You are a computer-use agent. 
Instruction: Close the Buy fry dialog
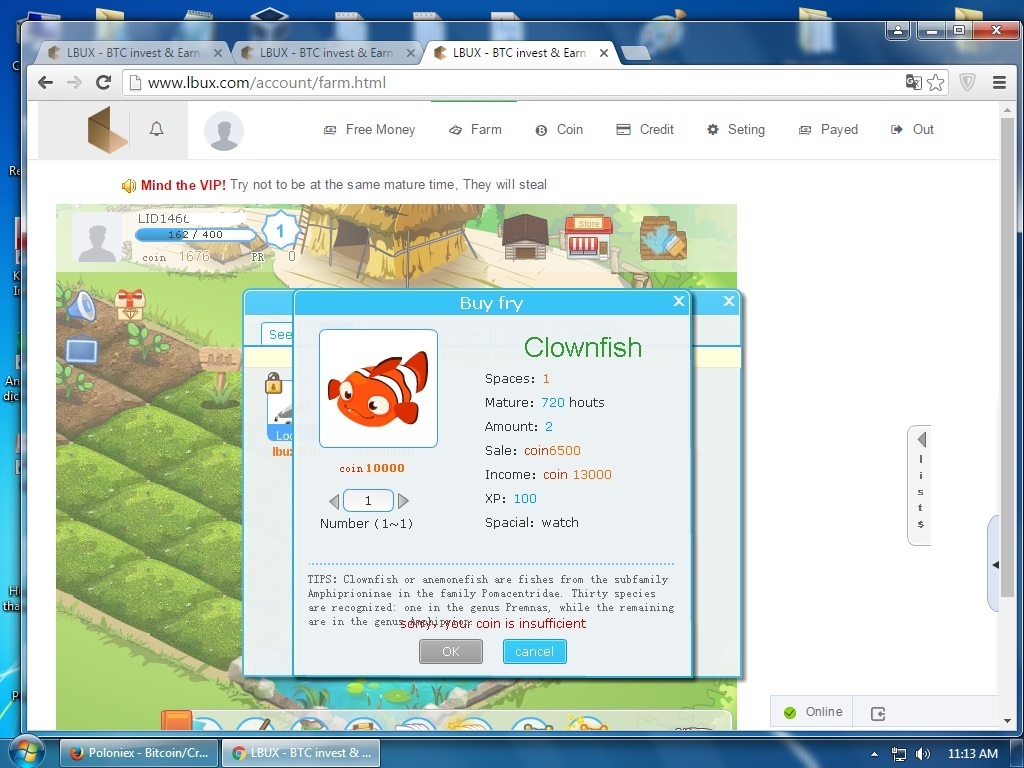tap(679, 301)
